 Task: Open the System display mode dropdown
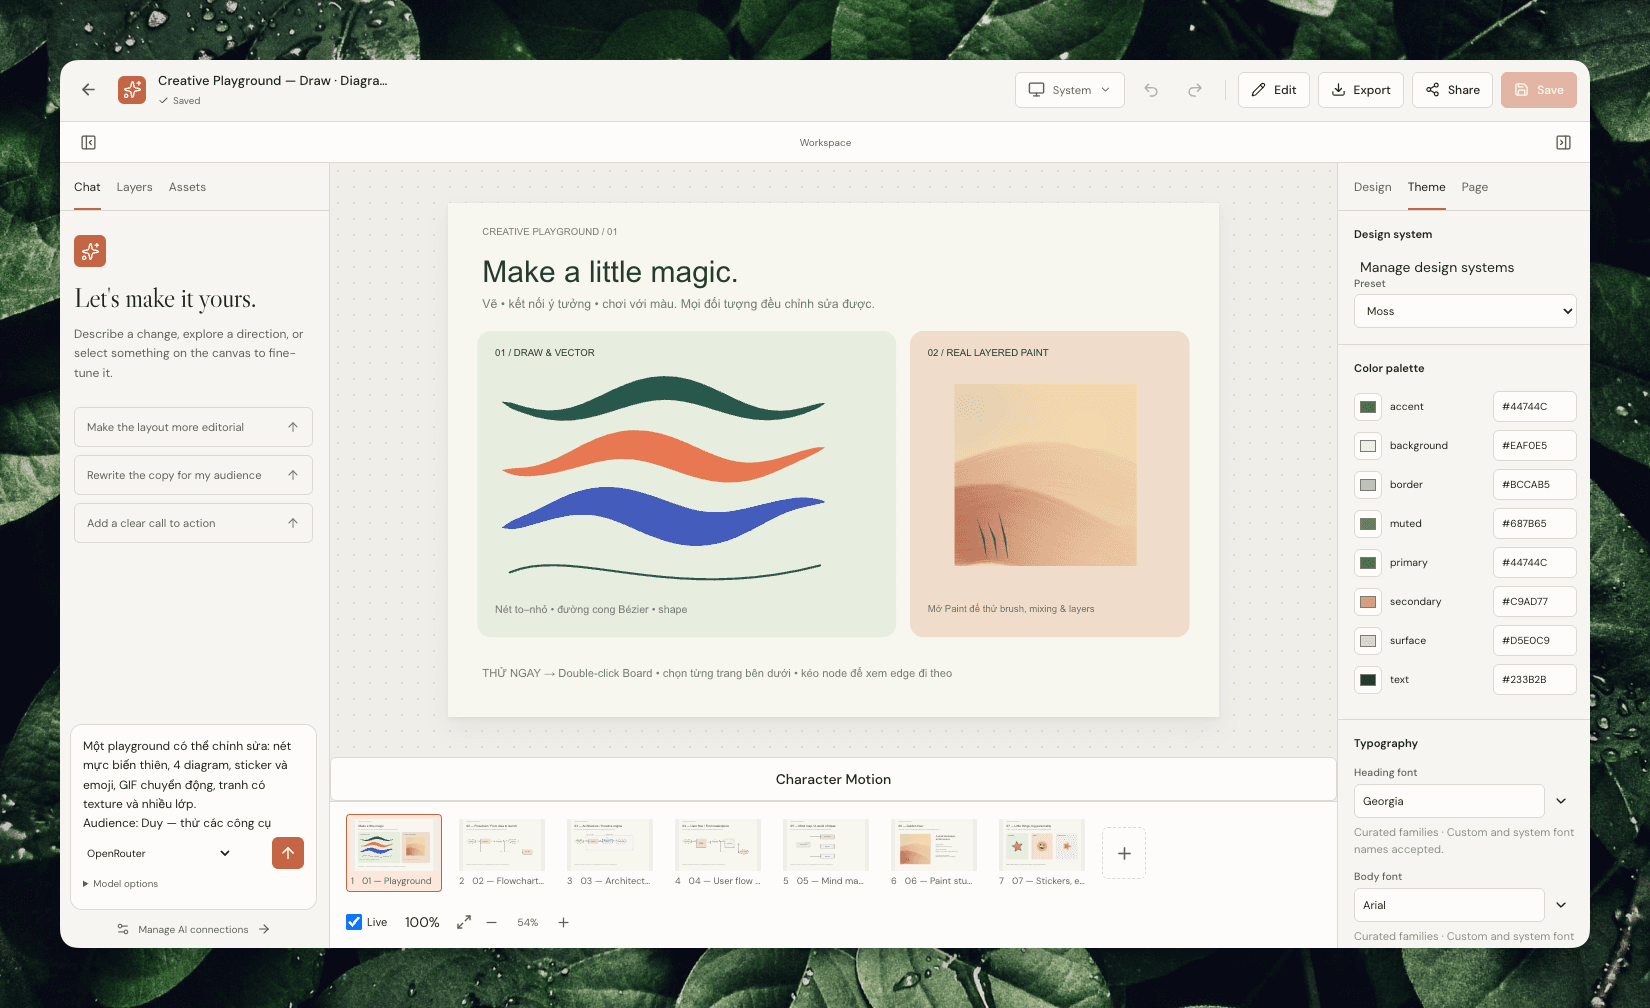click(x=1070, y=90)
